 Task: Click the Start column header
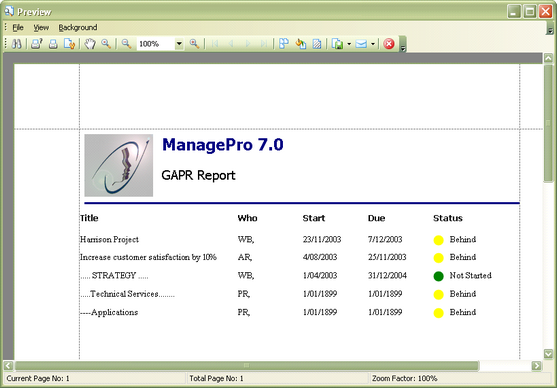[x=314, y=218]
